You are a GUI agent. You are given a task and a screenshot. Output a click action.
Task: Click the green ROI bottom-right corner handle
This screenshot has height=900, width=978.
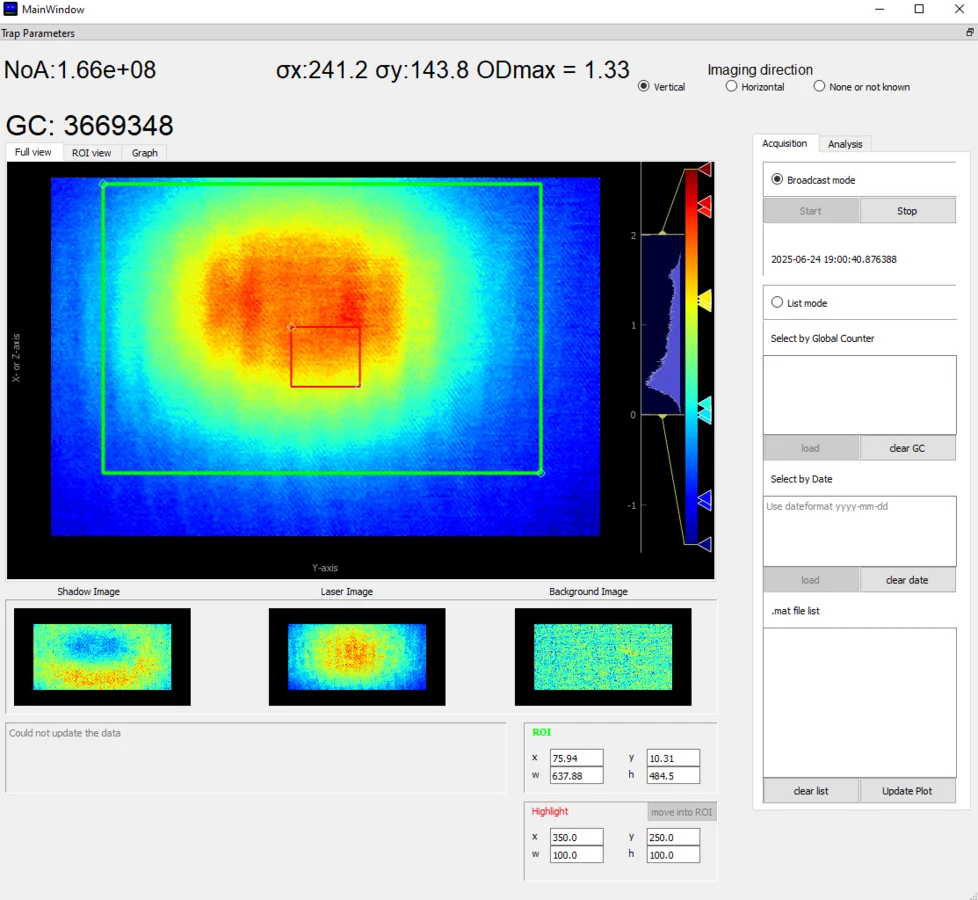tap(541, 472)
